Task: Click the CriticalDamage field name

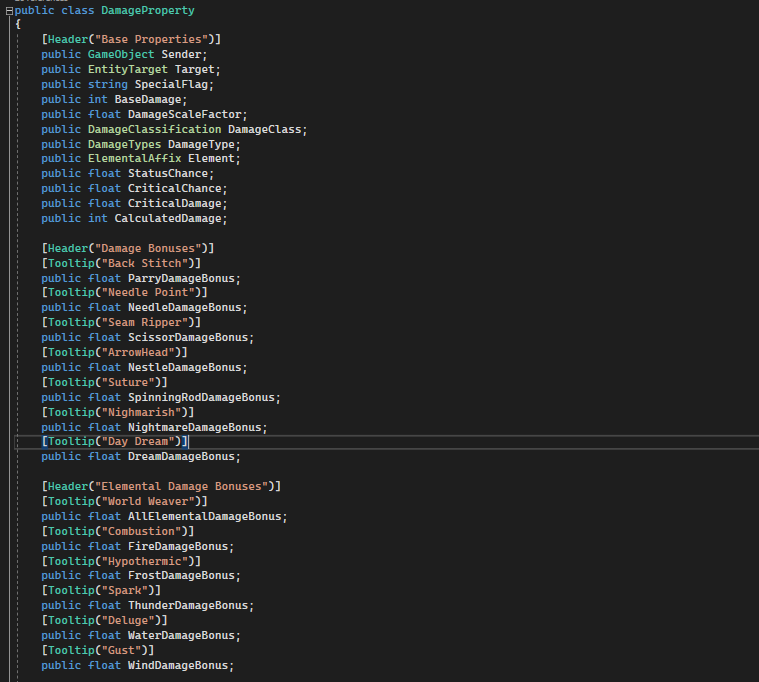Action: [175, 203]
